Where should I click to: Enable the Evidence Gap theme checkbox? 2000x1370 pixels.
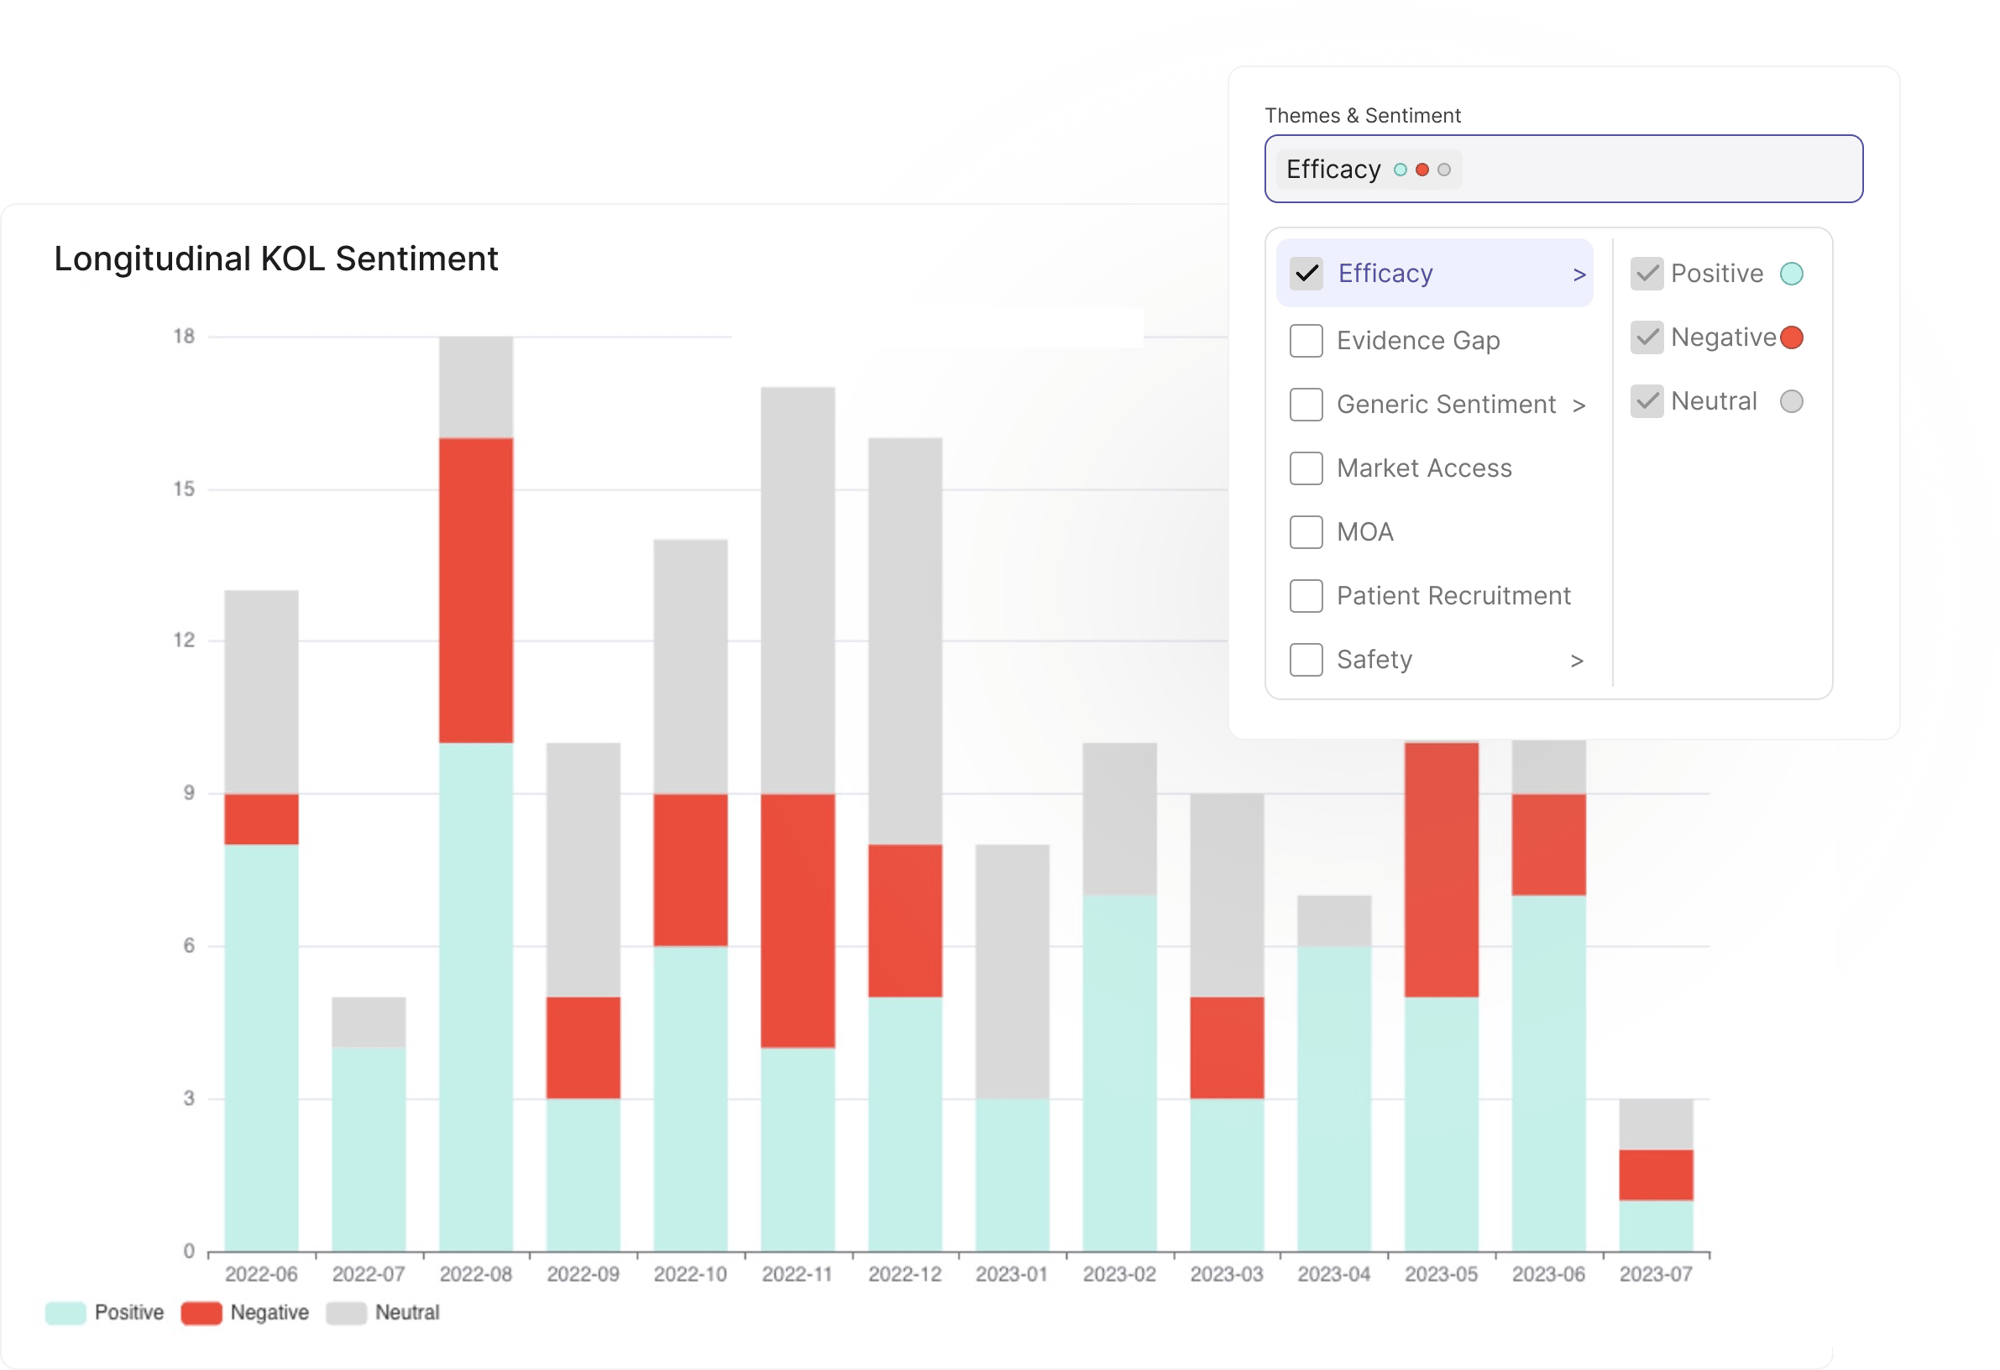[1305, 340]
